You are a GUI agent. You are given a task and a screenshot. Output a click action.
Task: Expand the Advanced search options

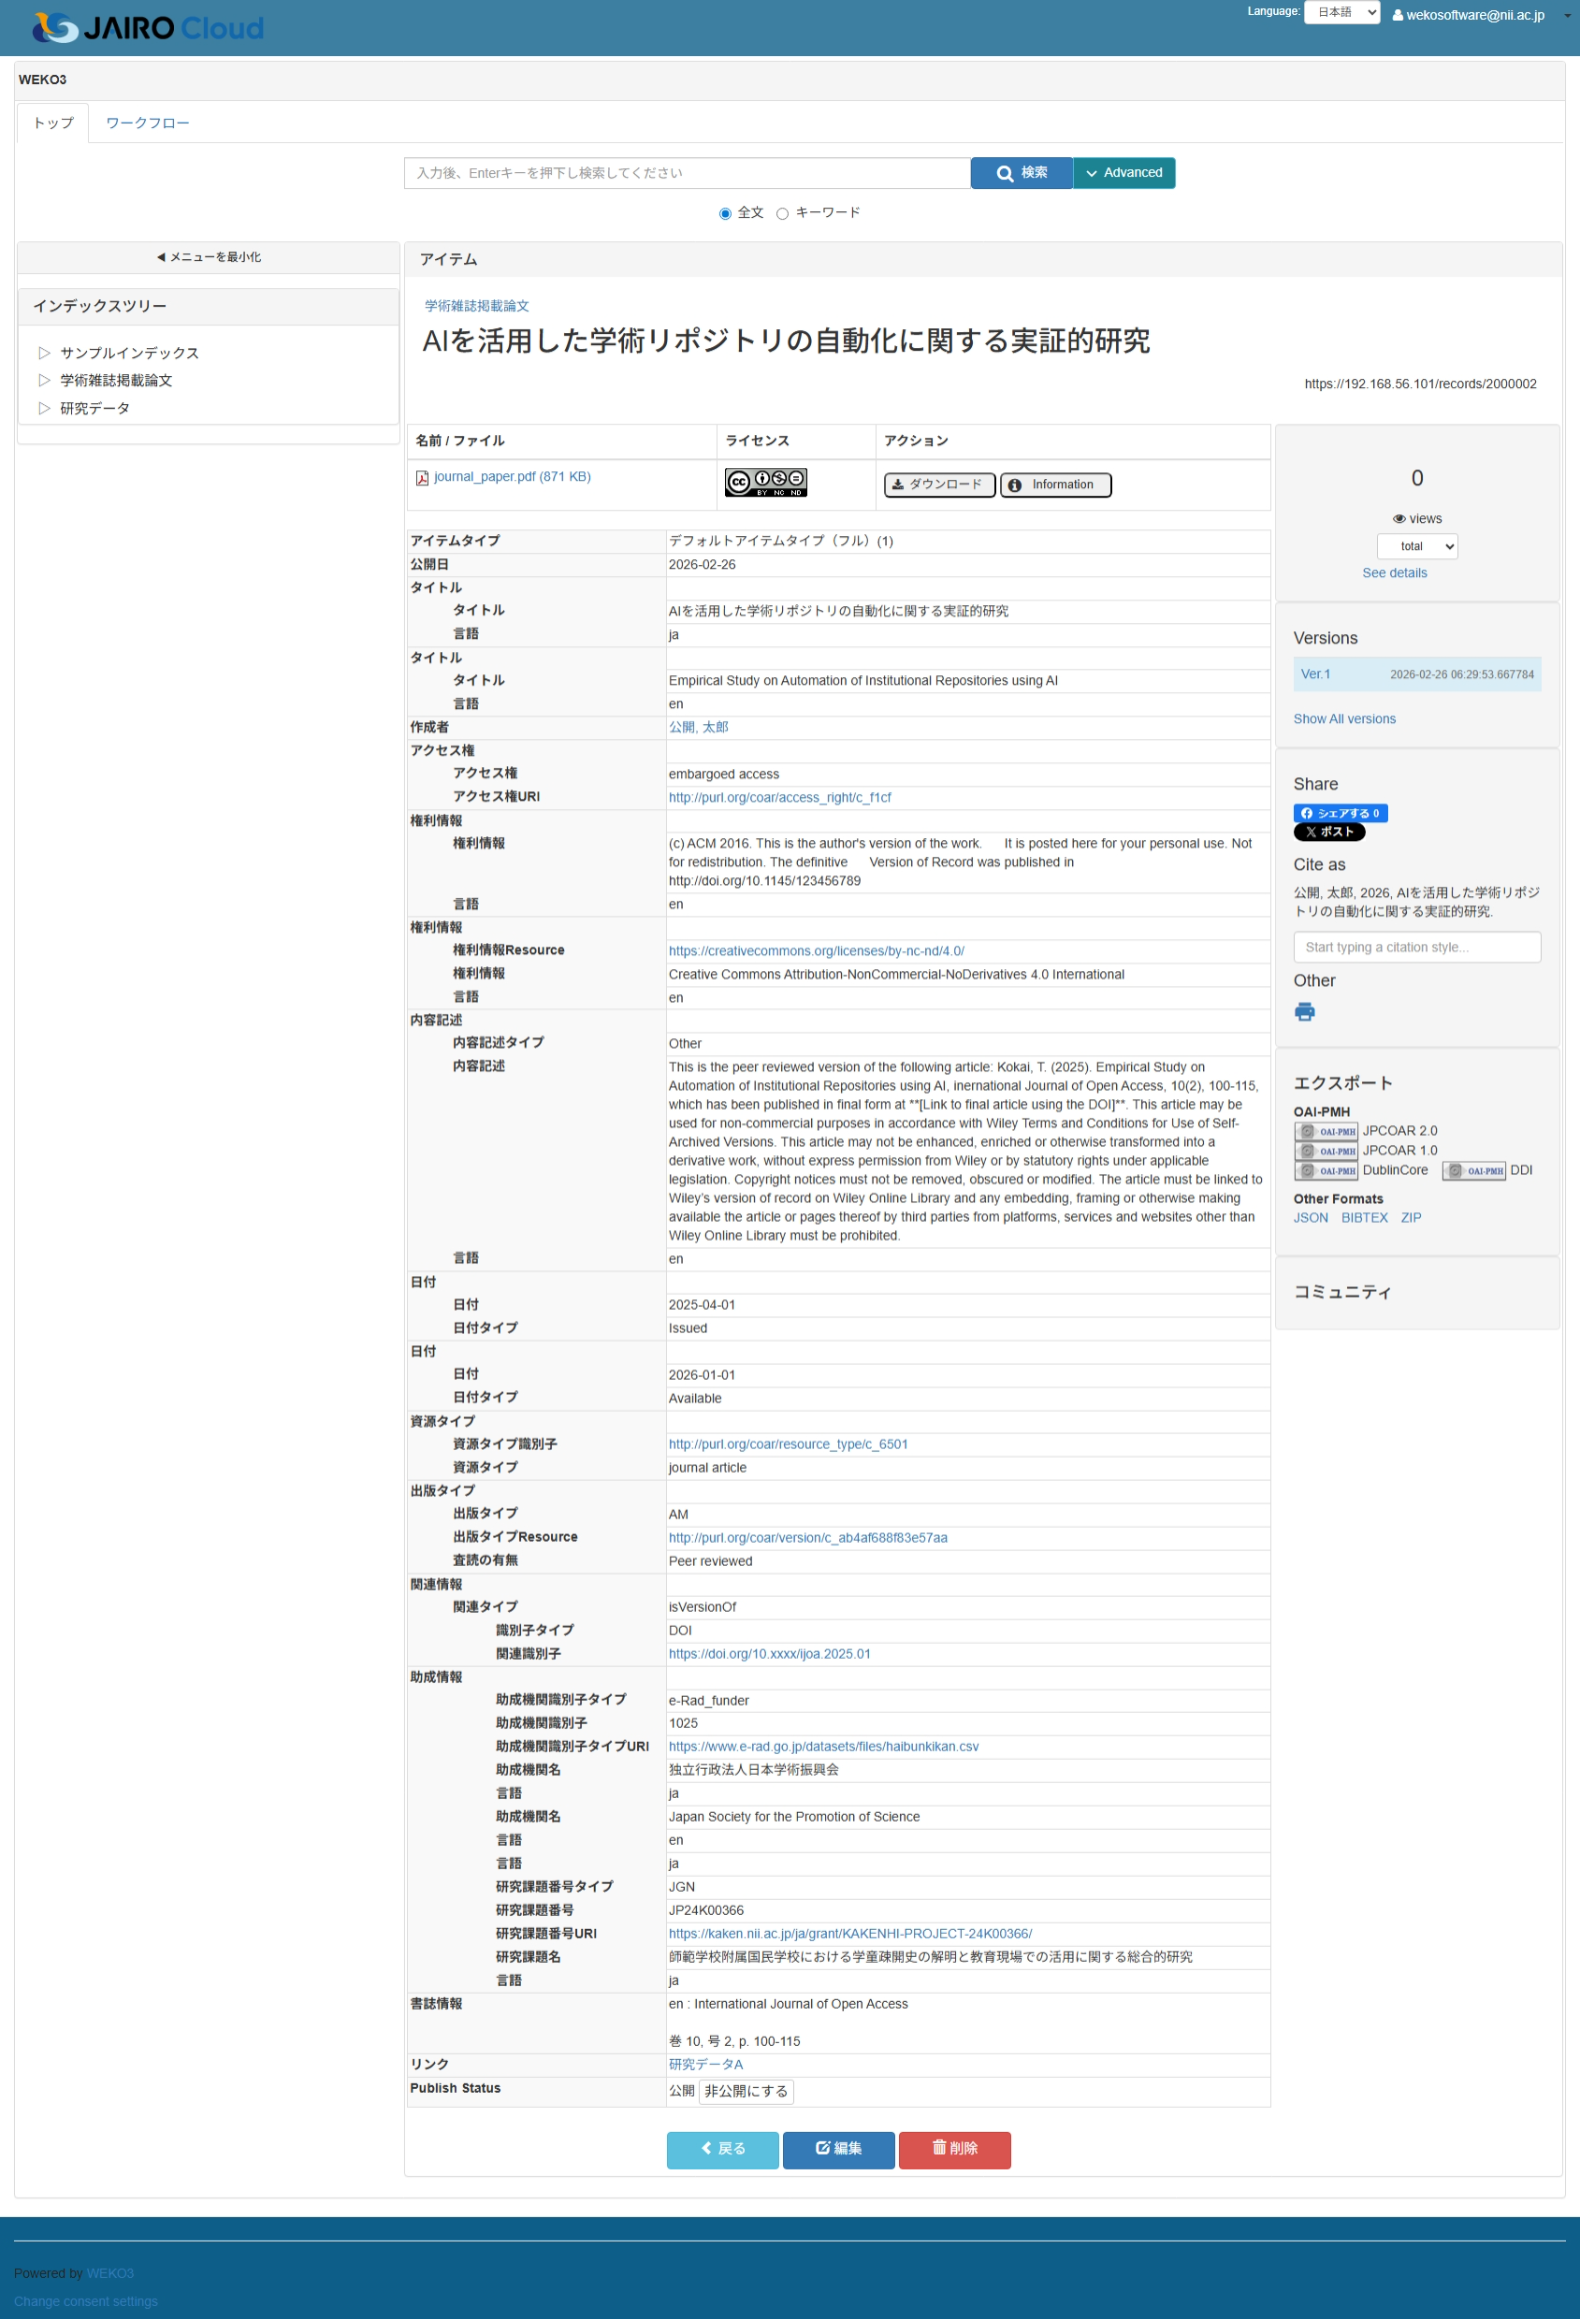point(1124,173)
